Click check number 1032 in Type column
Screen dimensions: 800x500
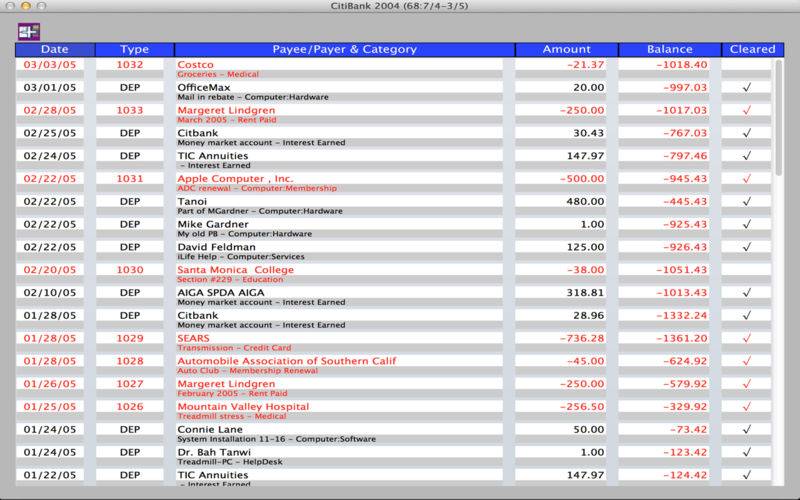click(130, 65)
